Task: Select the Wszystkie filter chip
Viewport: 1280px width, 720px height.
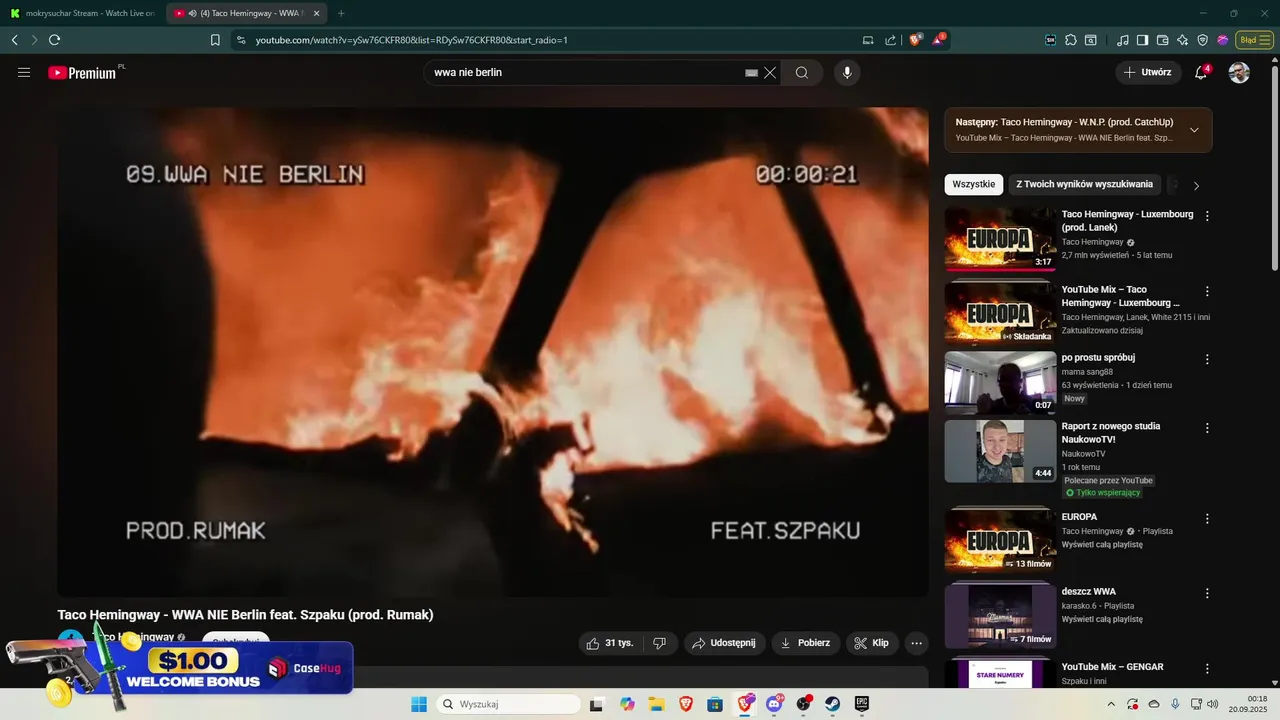Action: 974,184
